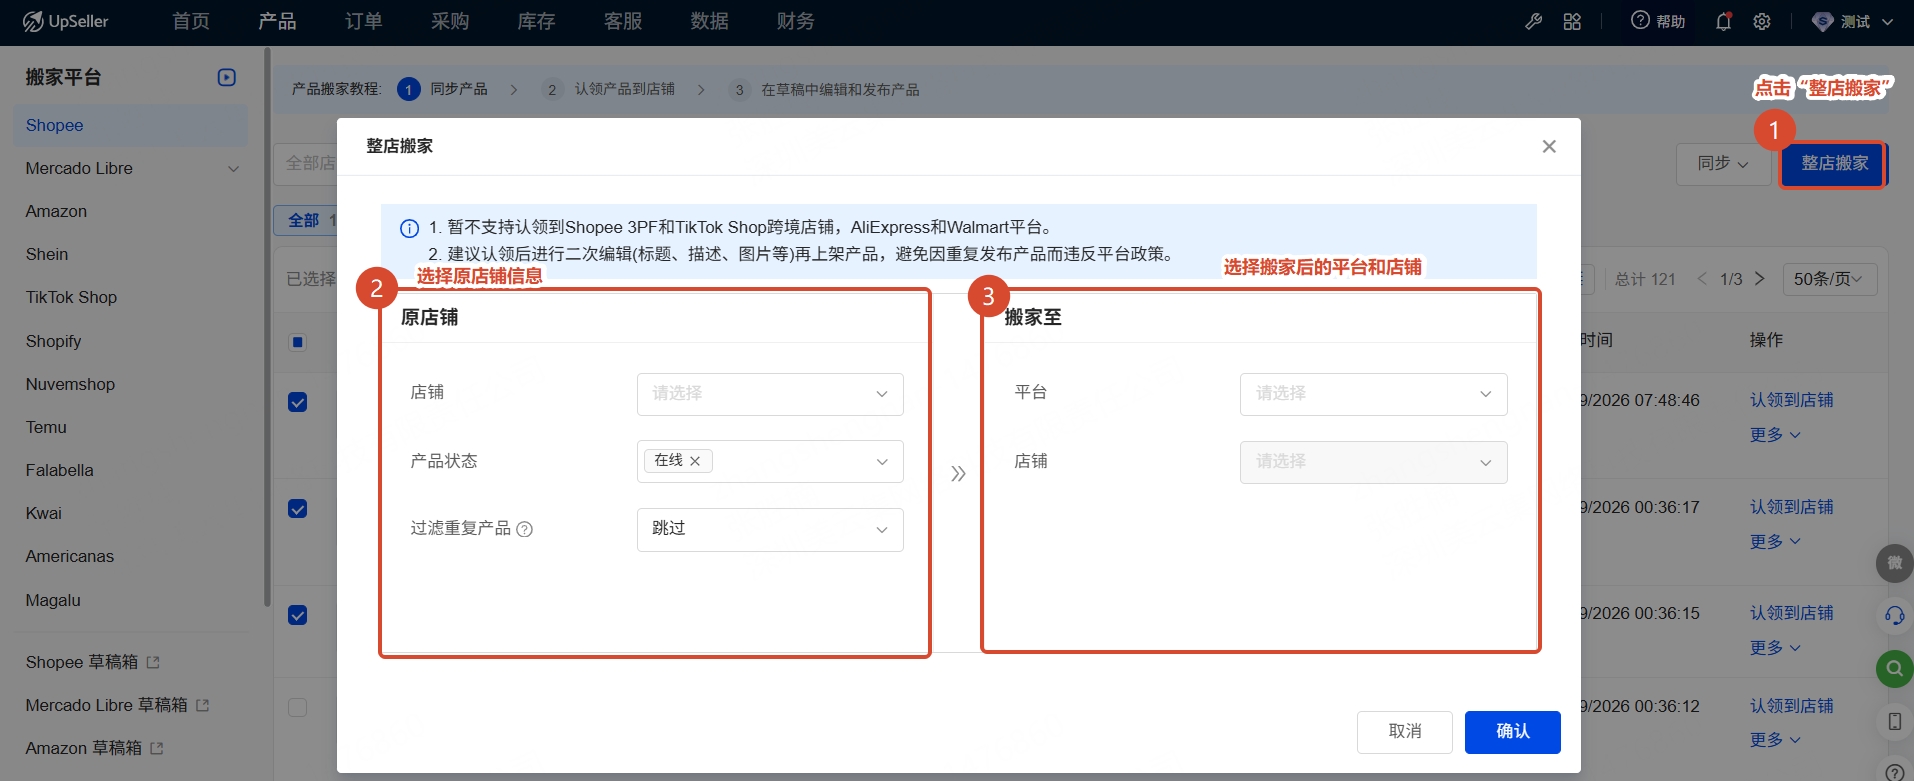Click tutorial step 同步产品

(443, 89)
